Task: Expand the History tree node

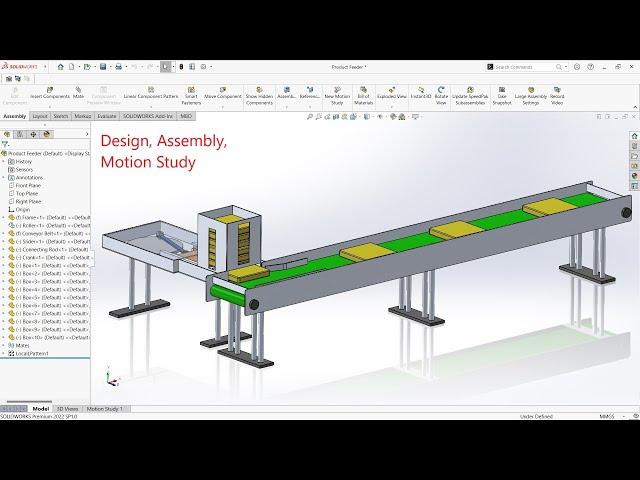Action: 4,162
